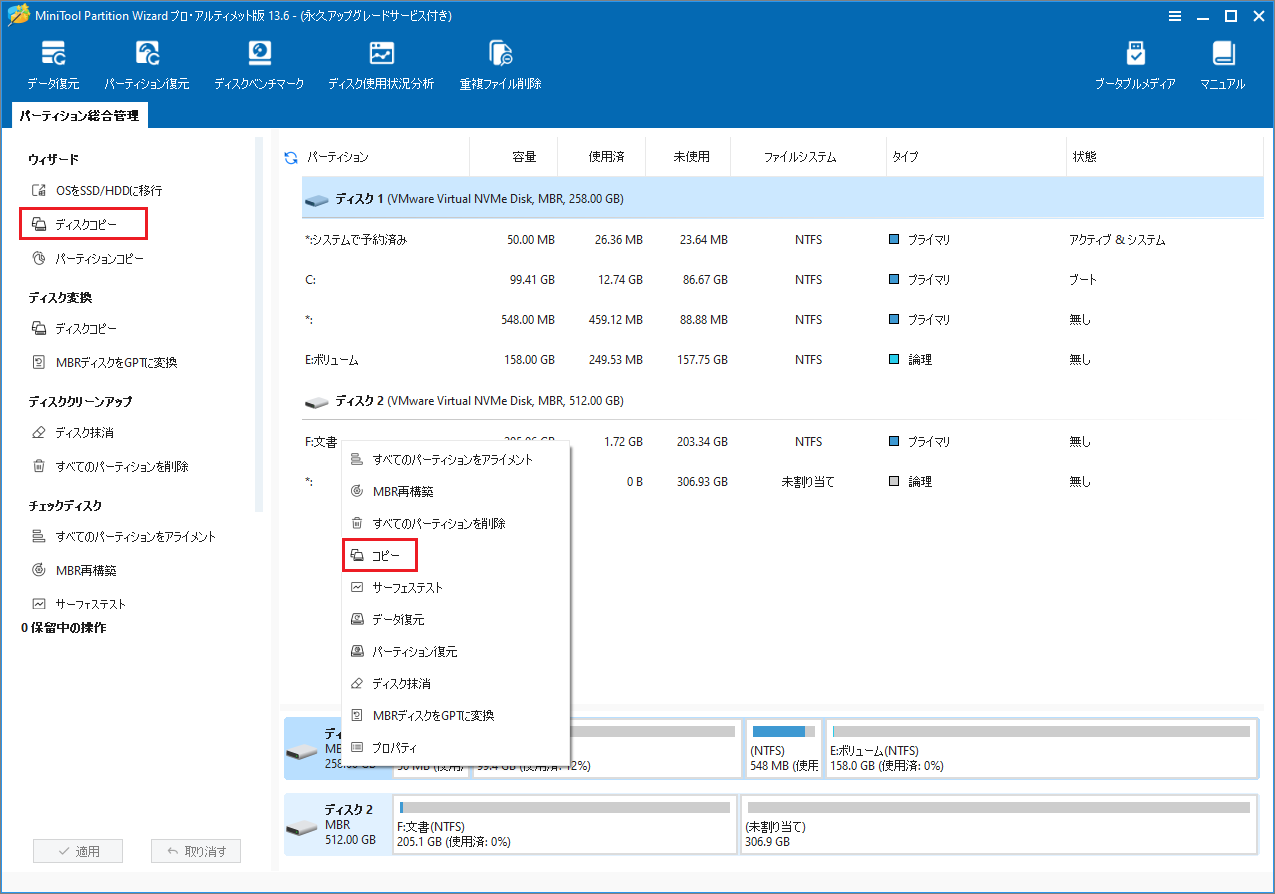Image resolution: width=1275 pixels, height=894 pixels.
Task: Click the 取り消す button
Action: (x=196, y=851)
